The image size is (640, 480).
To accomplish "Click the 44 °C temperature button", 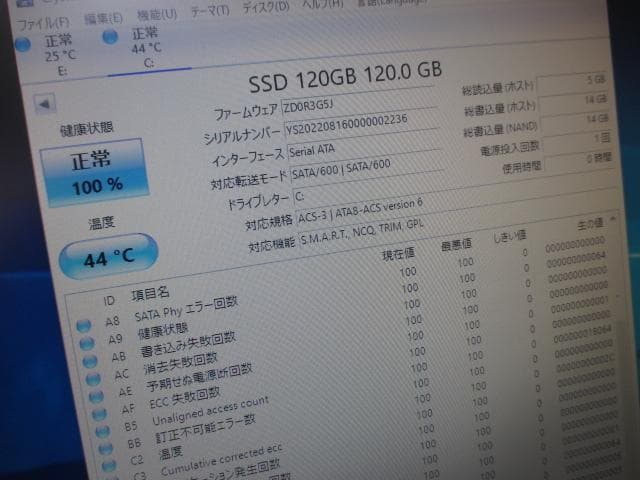I will pos(108,257).
